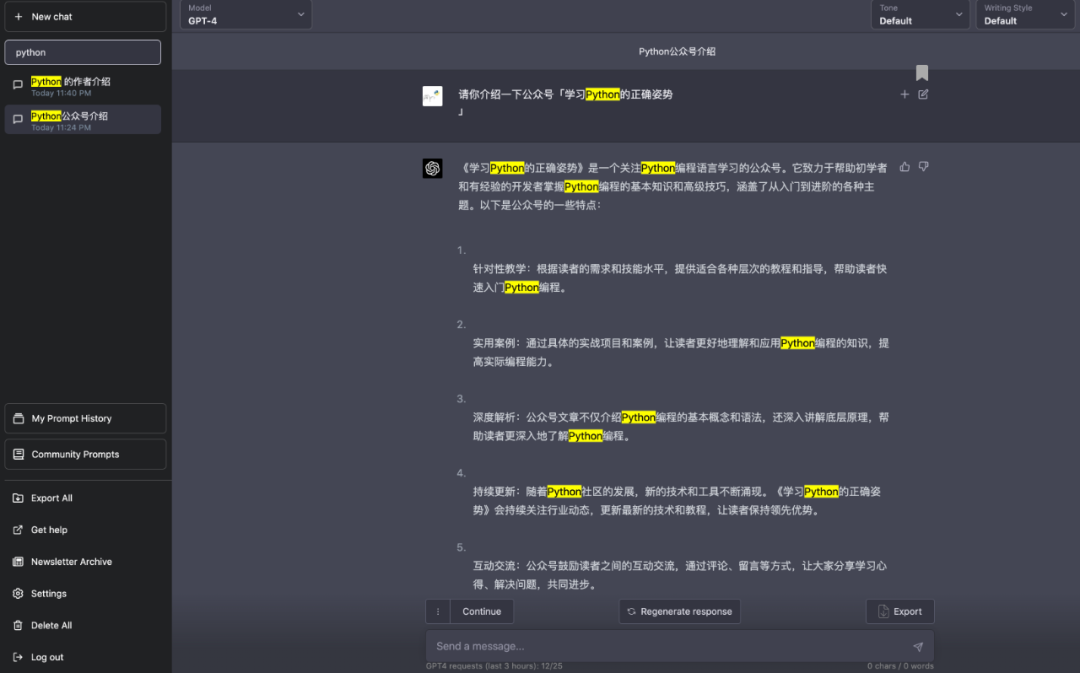Give the response a thumbs down
Screen dimensions: 1080x673
924,167
